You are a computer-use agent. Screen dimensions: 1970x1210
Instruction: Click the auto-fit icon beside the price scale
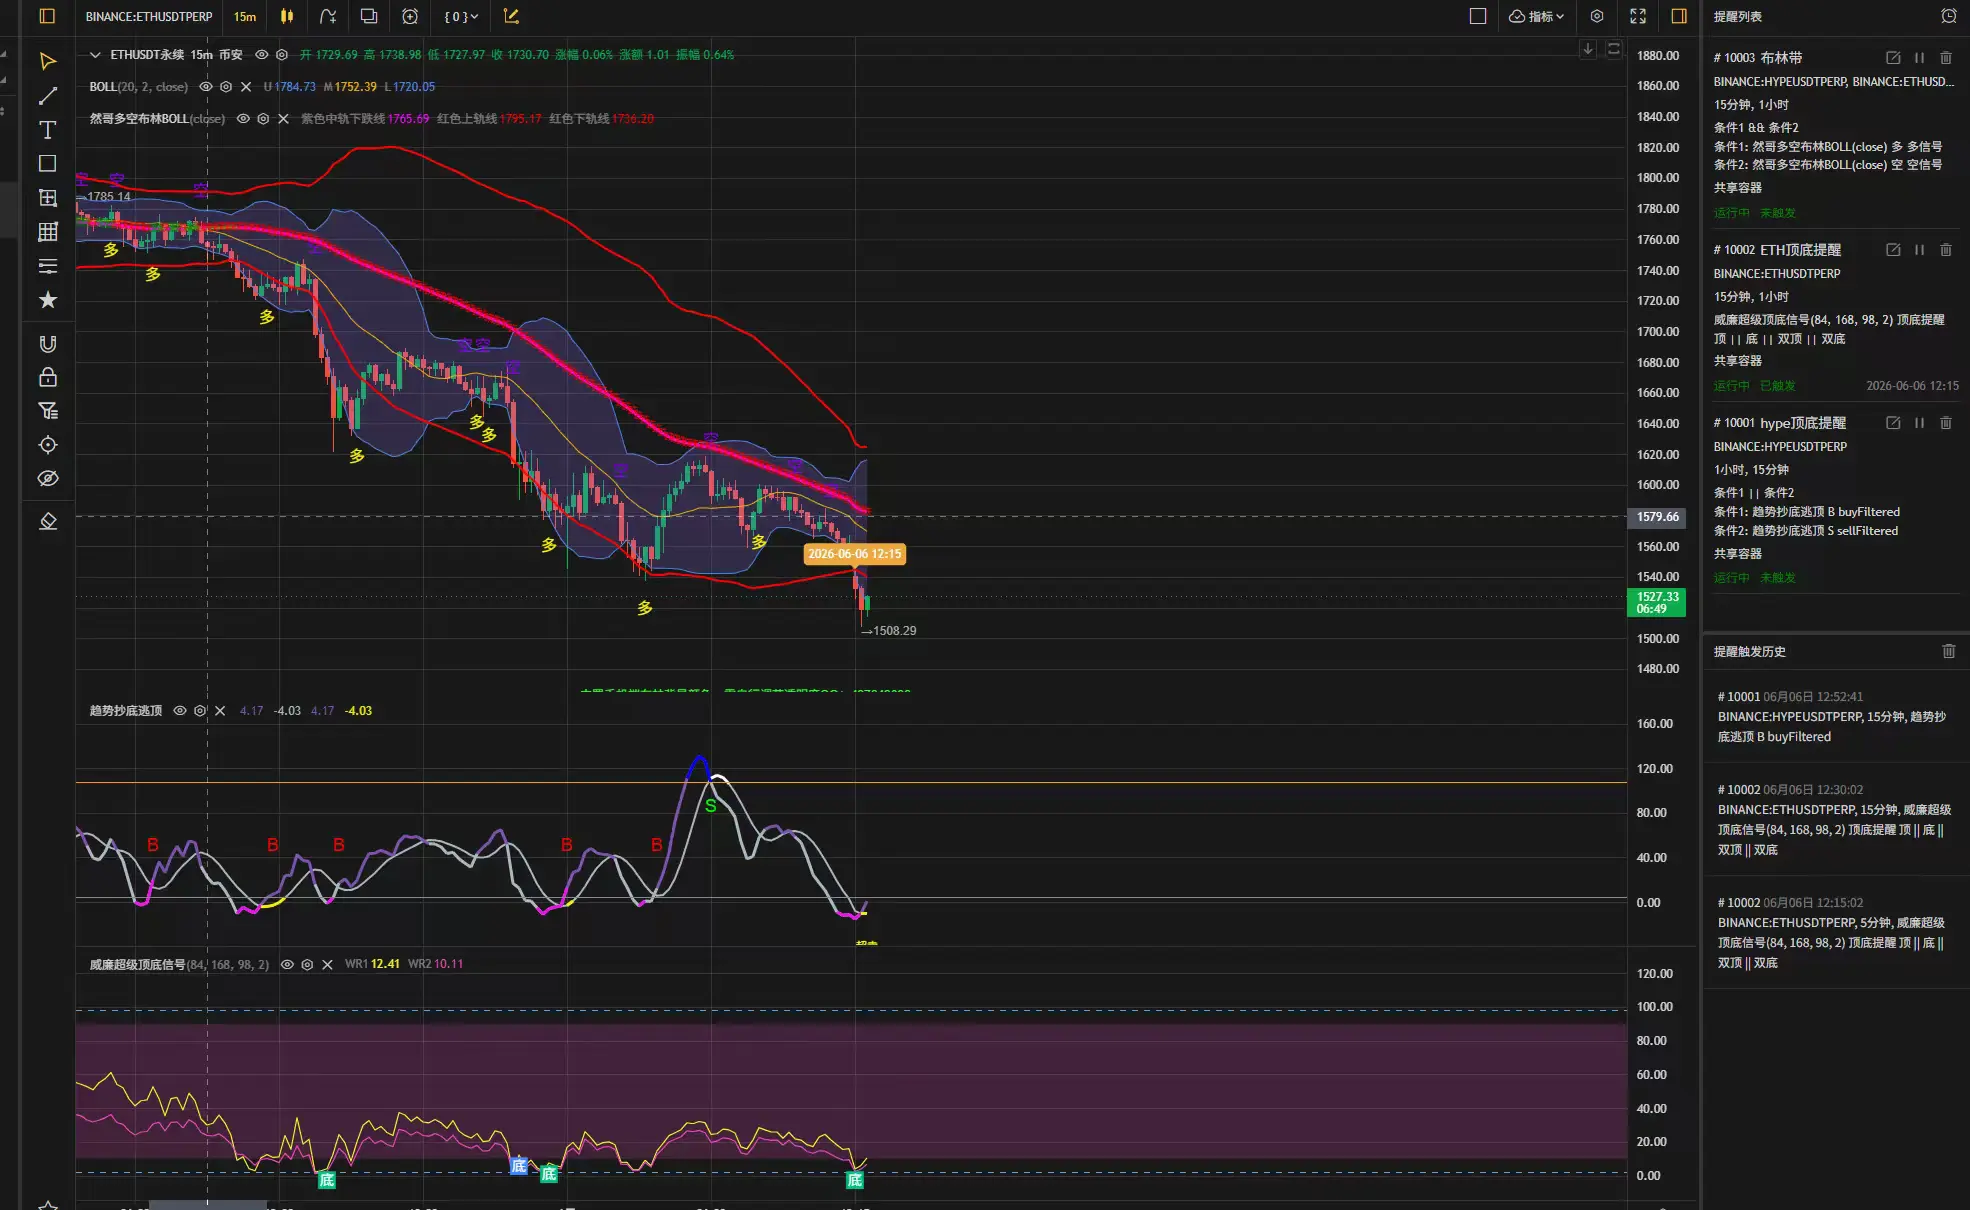(x=1614, y=49)
